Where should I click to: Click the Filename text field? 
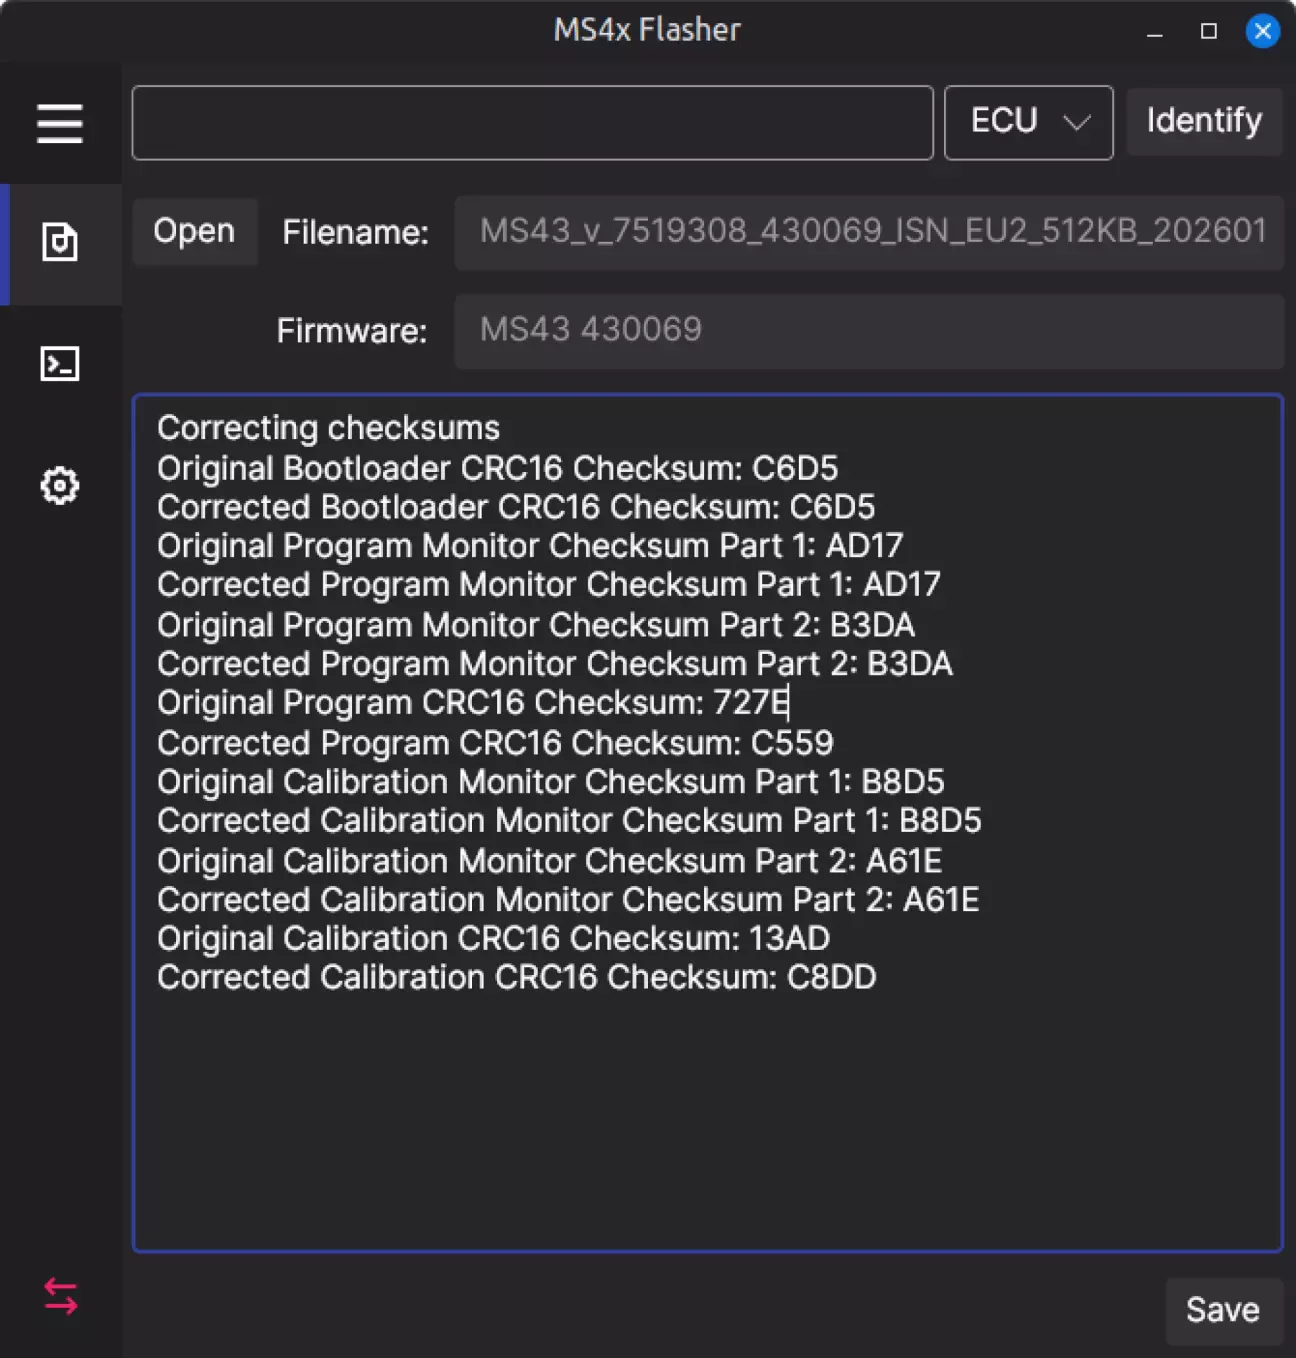[x=868, y=232]
